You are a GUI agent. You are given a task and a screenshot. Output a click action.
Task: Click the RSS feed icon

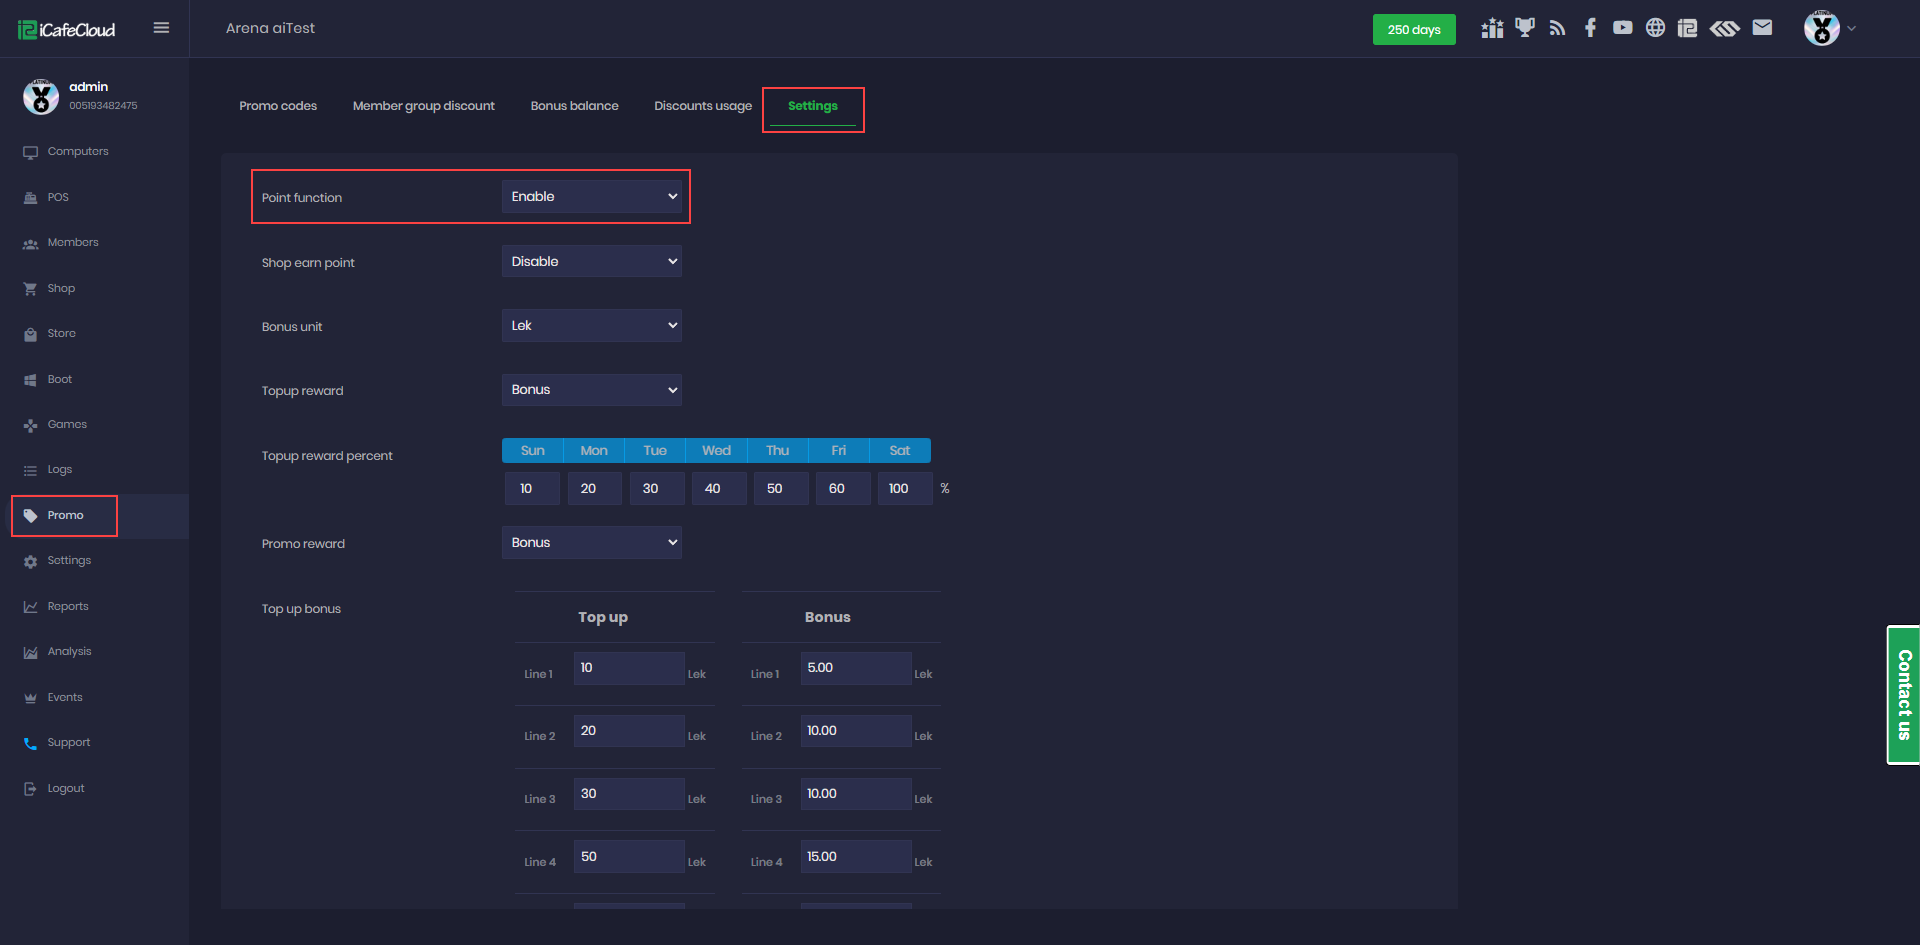pyautogui.click(x=1557, y=28)
